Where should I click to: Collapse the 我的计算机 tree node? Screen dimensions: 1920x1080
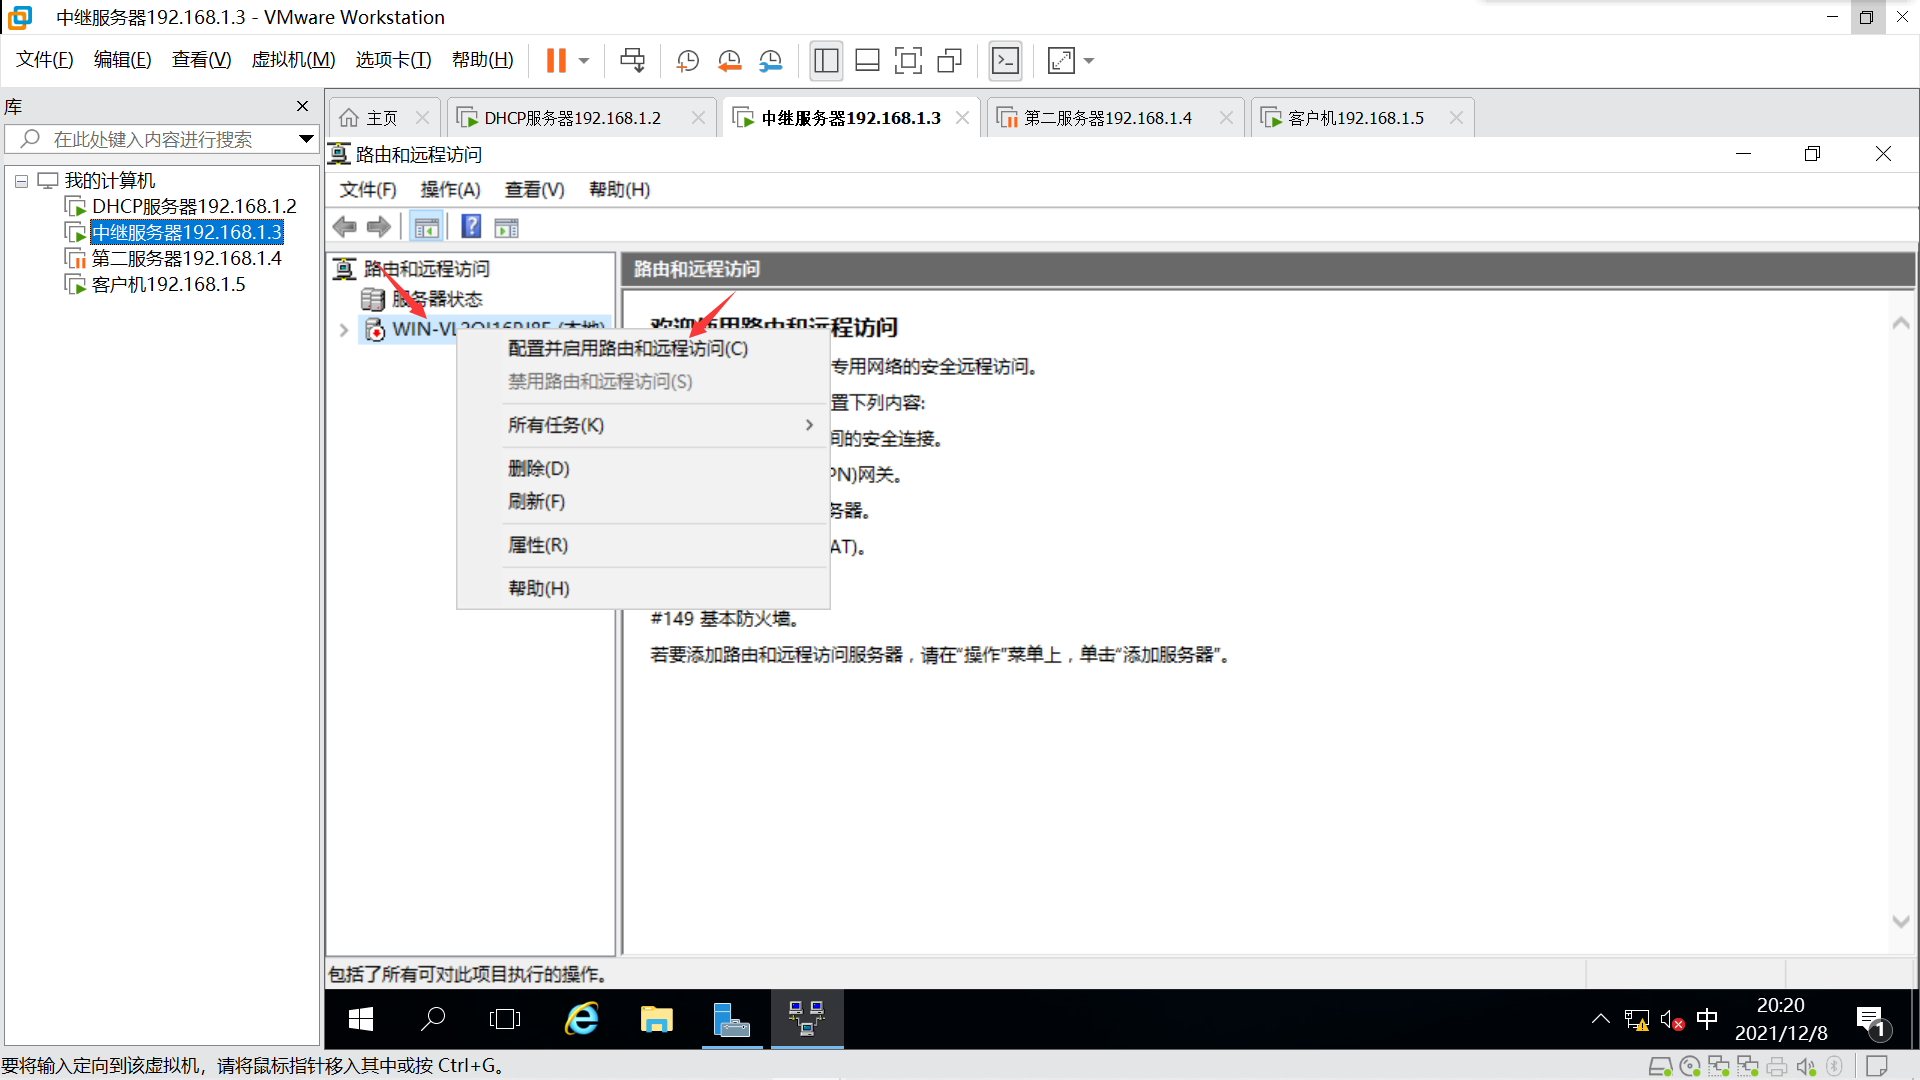21,181
